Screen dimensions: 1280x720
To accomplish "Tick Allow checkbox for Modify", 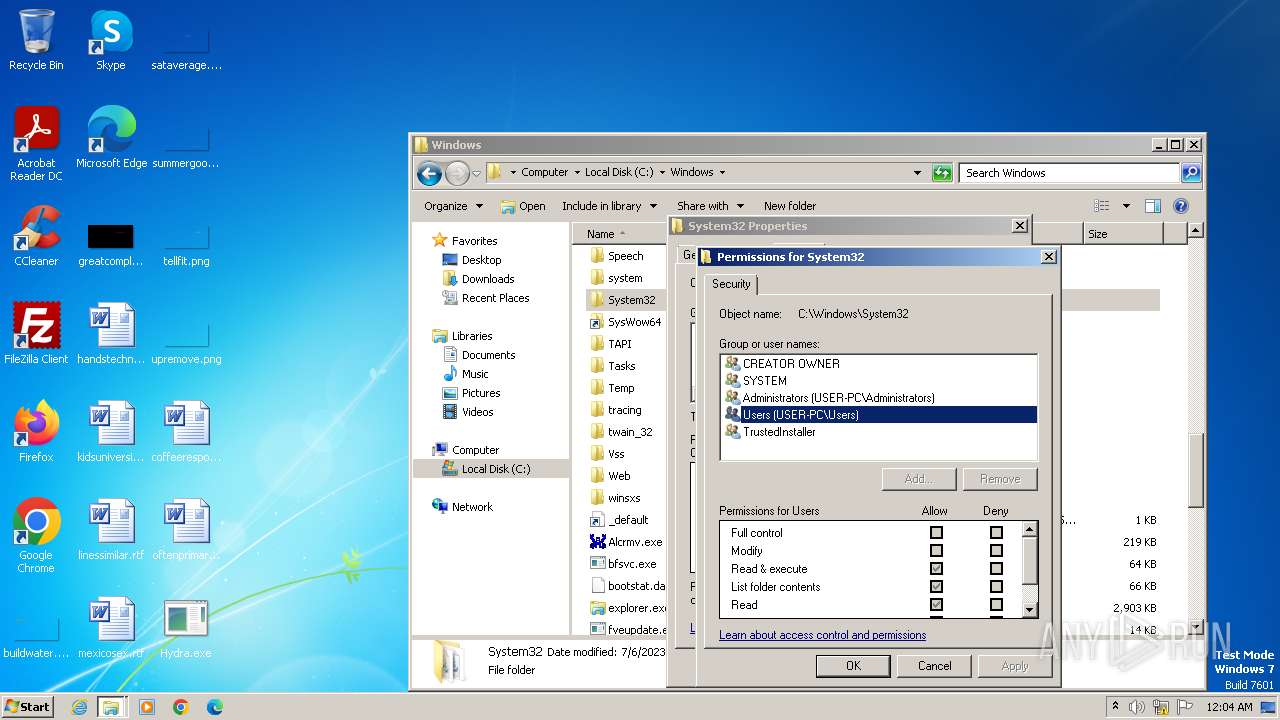I will [x=936, y=551].
